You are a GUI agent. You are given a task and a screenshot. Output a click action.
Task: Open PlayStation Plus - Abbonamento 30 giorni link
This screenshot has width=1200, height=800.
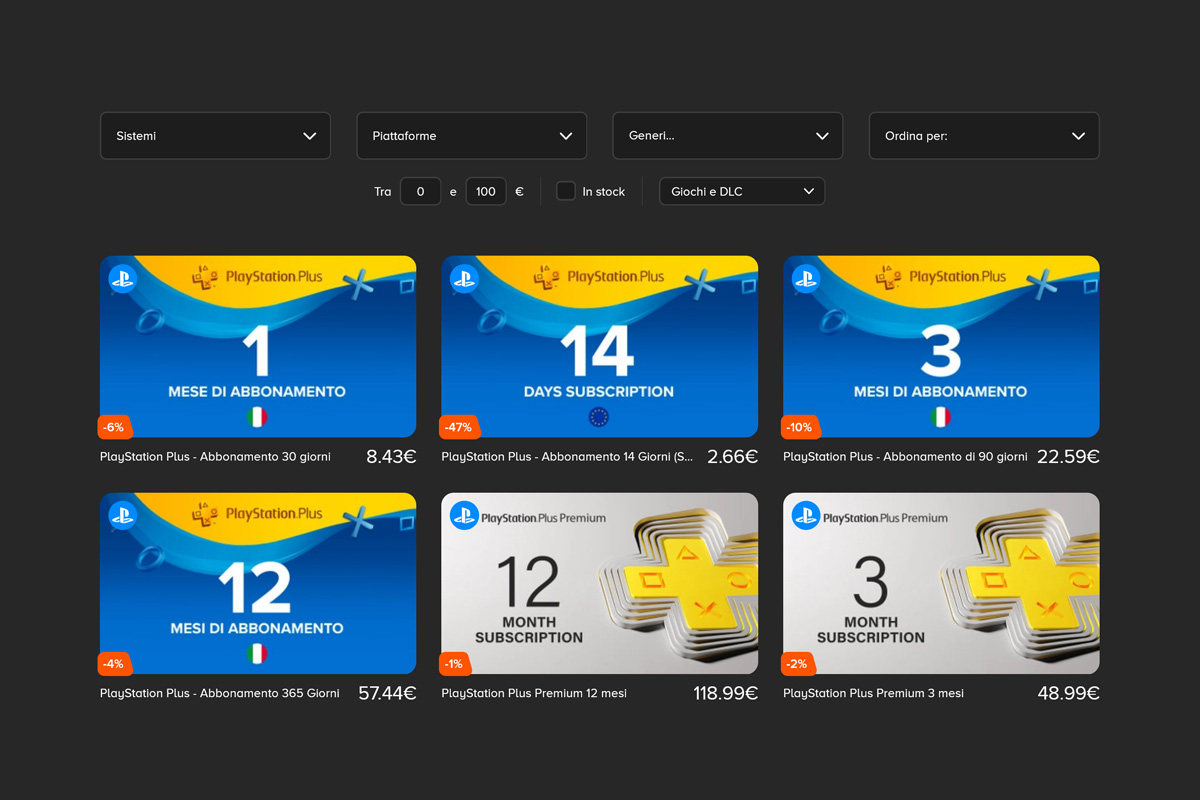click(215, 457)
